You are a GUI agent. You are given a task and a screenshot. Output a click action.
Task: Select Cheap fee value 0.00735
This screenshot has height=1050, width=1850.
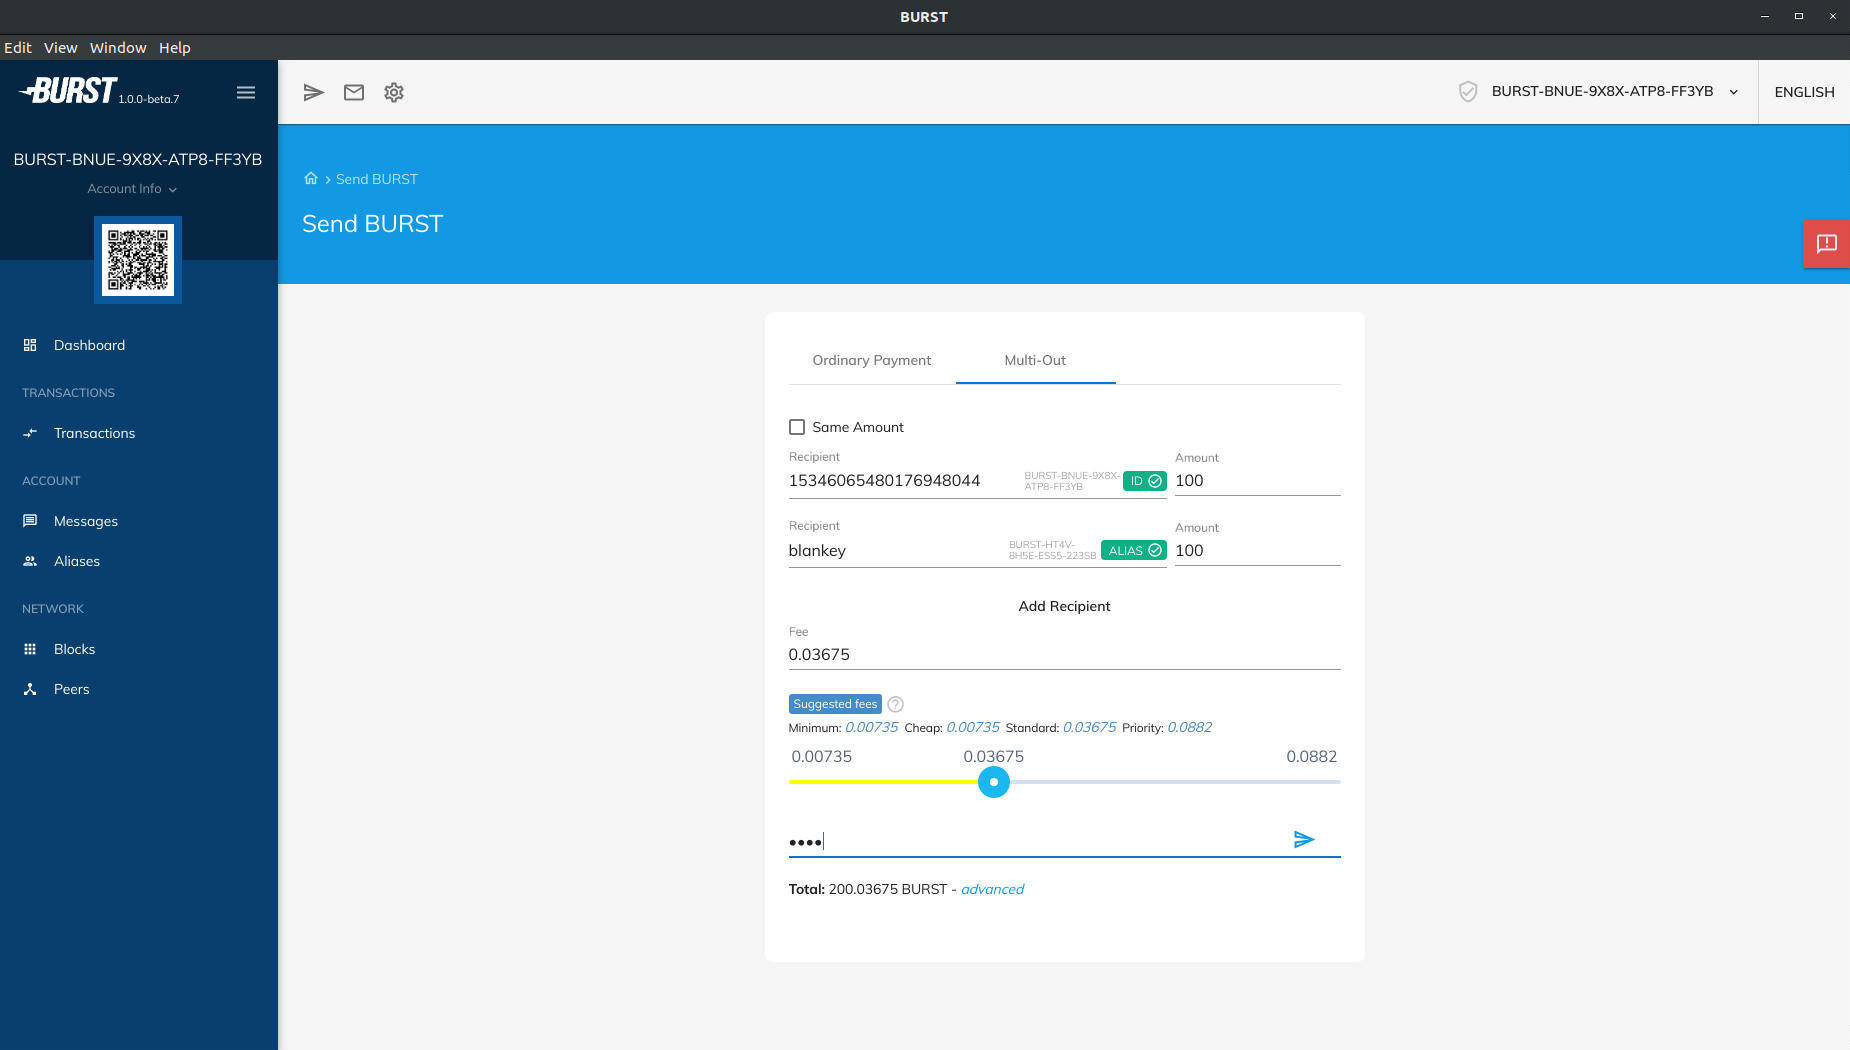(x=972, y=727)
